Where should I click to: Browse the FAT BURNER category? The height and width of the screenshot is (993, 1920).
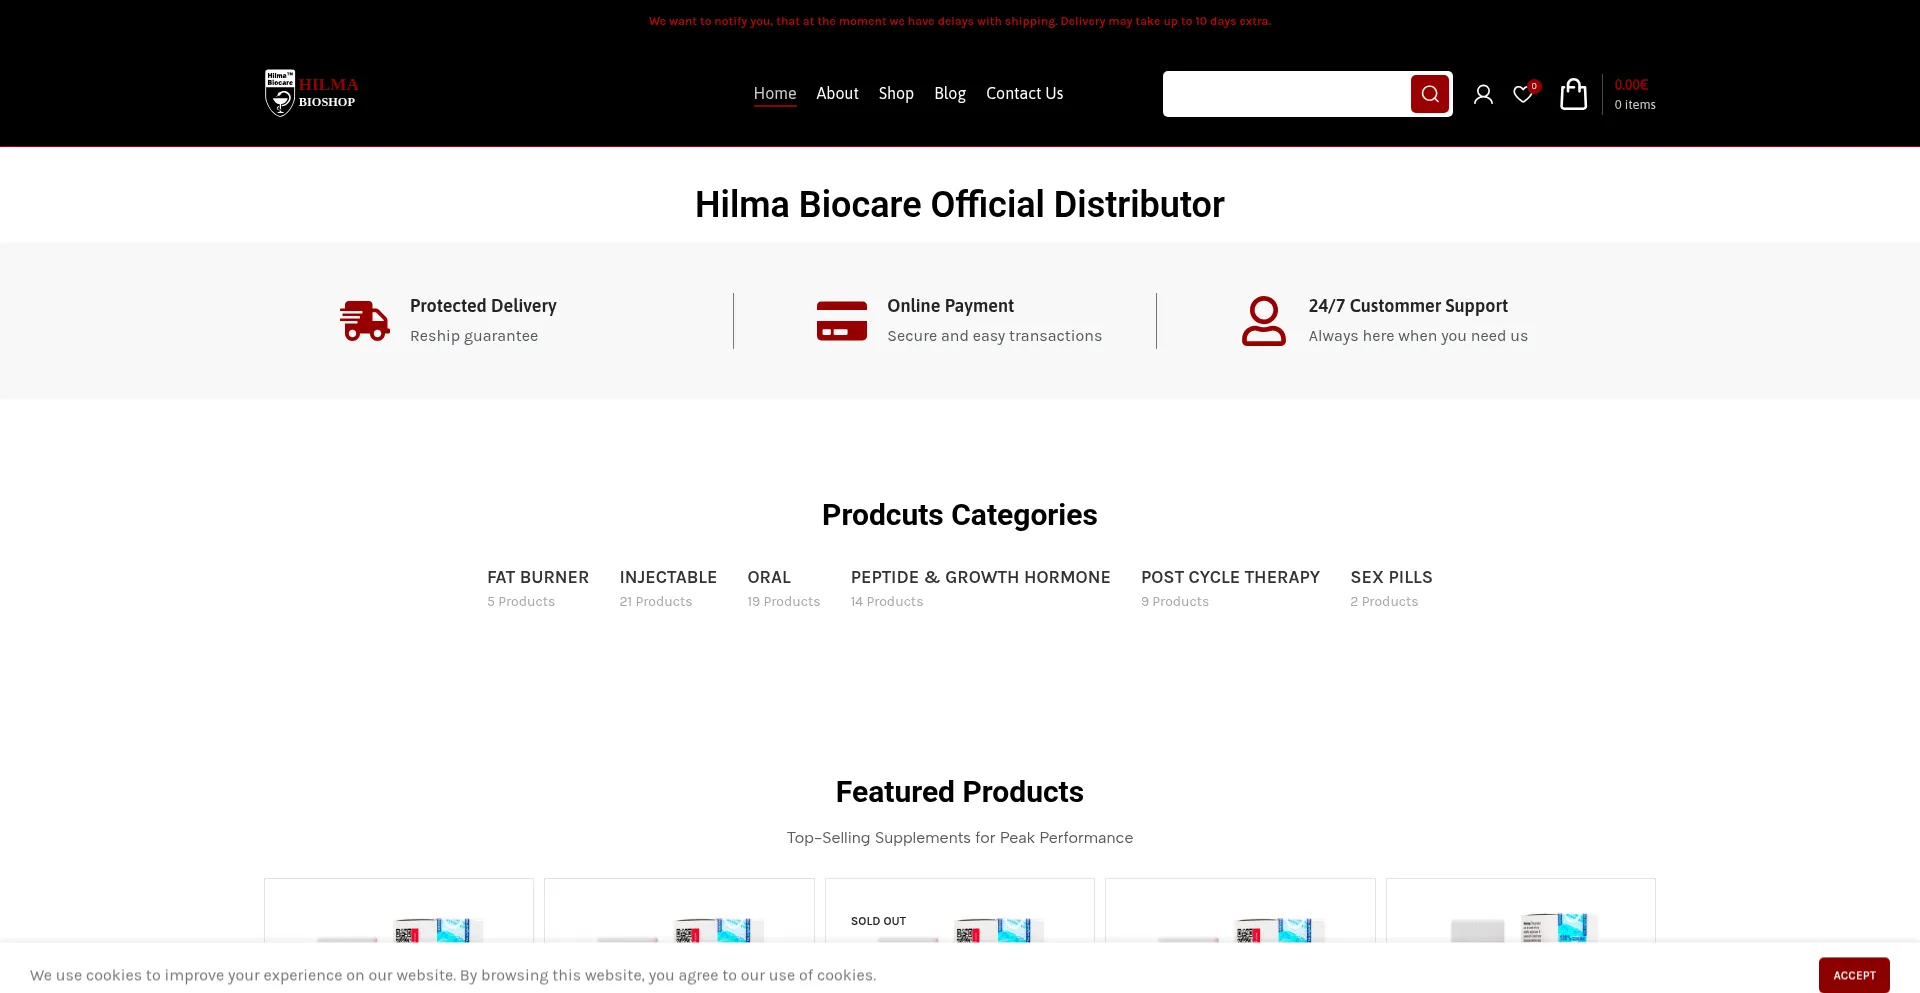pos(538,577)
